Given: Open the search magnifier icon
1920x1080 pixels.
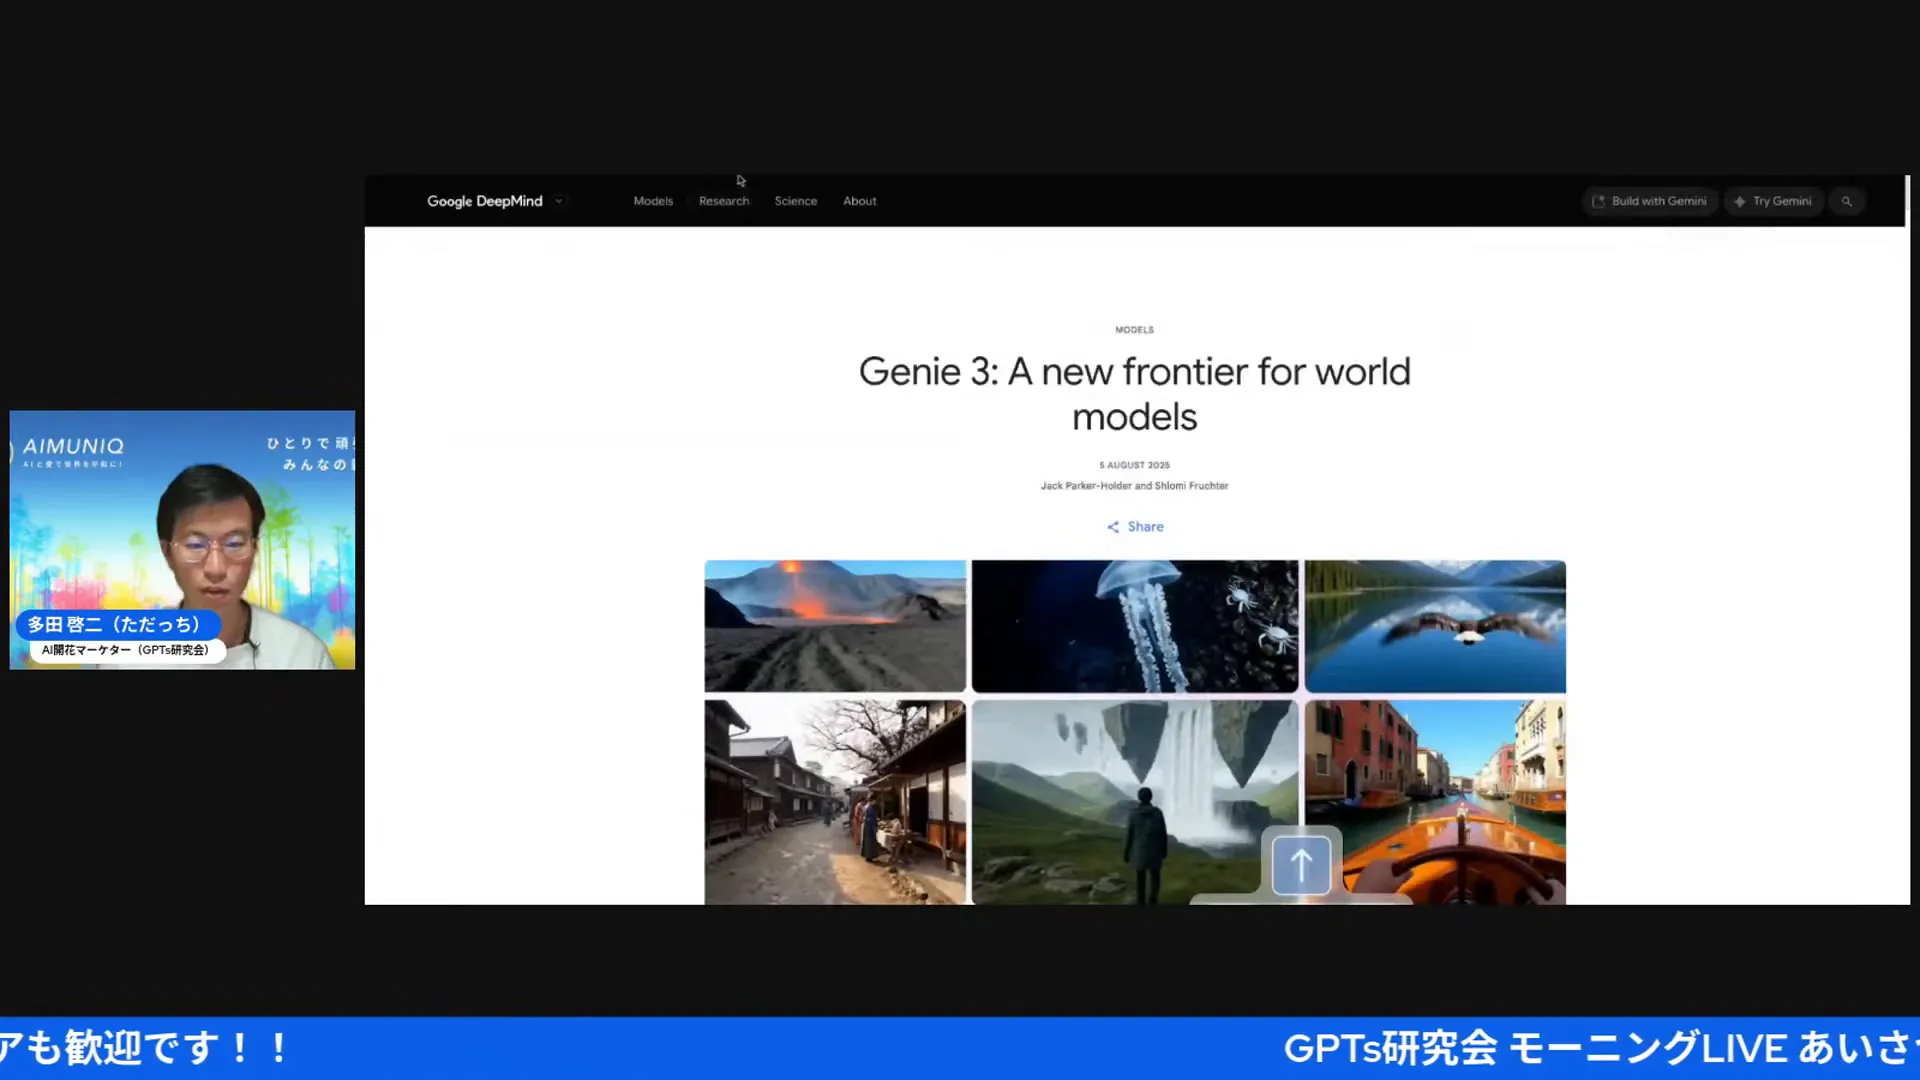Looking at the screenshot, I should (x=1847, y=201).
